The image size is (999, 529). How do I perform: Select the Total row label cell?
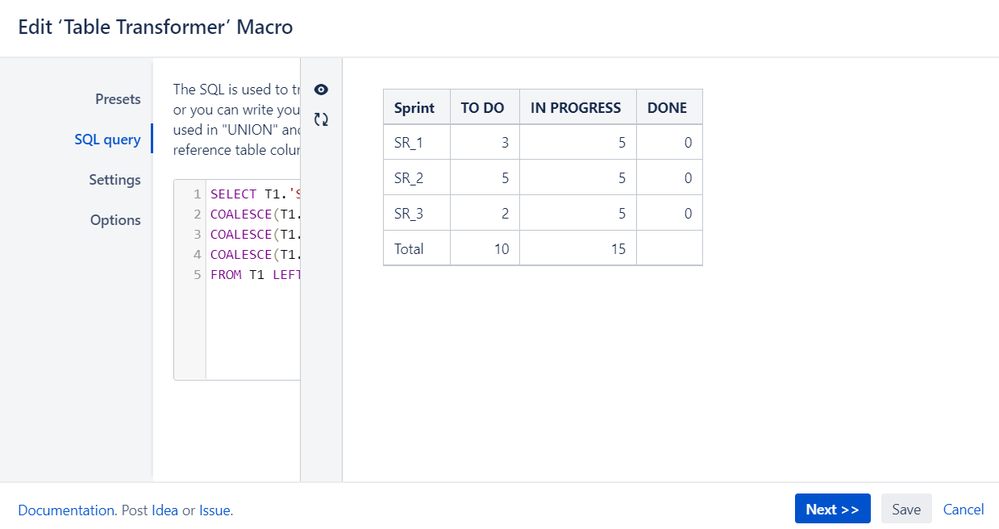pyautogui.click(x=409, y=249)
